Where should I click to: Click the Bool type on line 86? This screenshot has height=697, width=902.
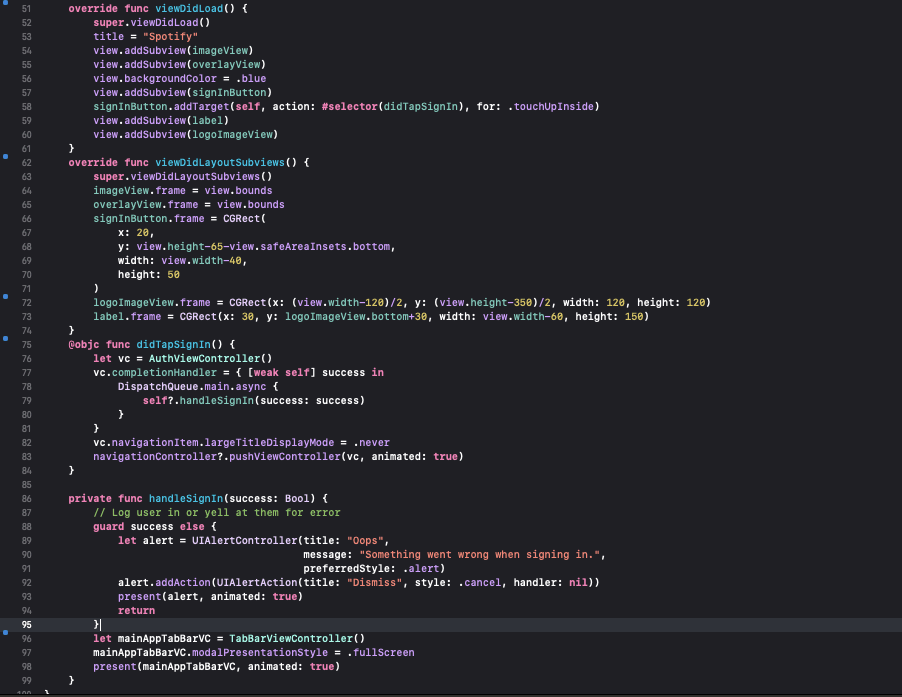297,499
